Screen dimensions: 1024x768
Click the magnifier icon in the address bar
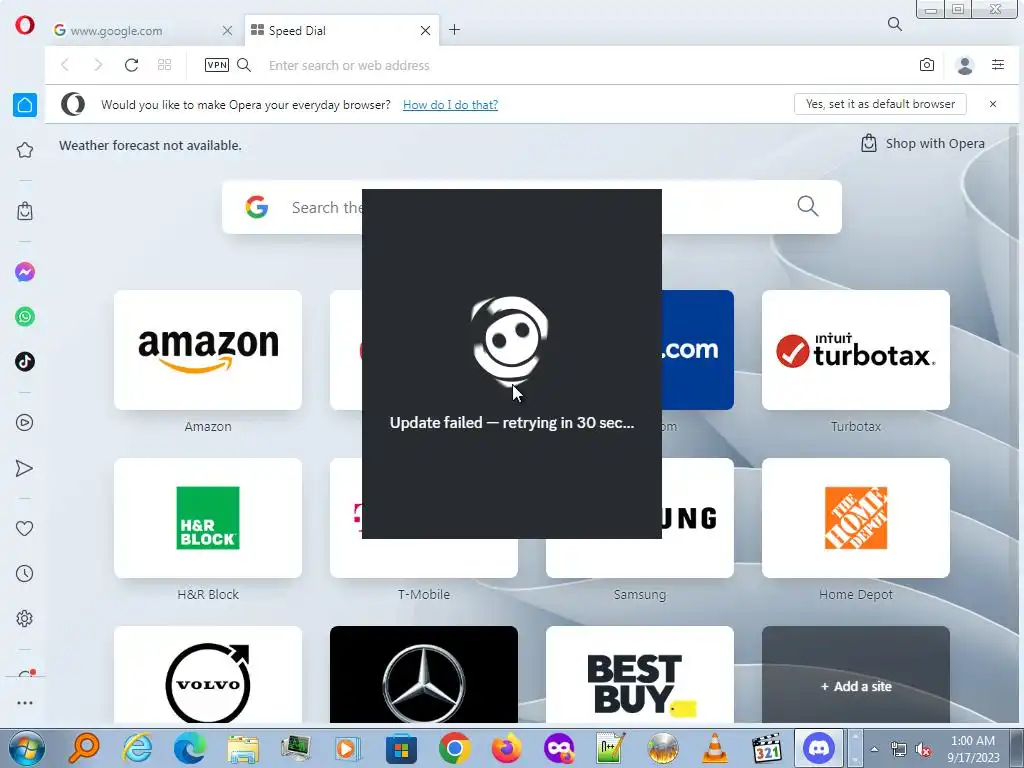pyautogui.click(x=244, y=65)
